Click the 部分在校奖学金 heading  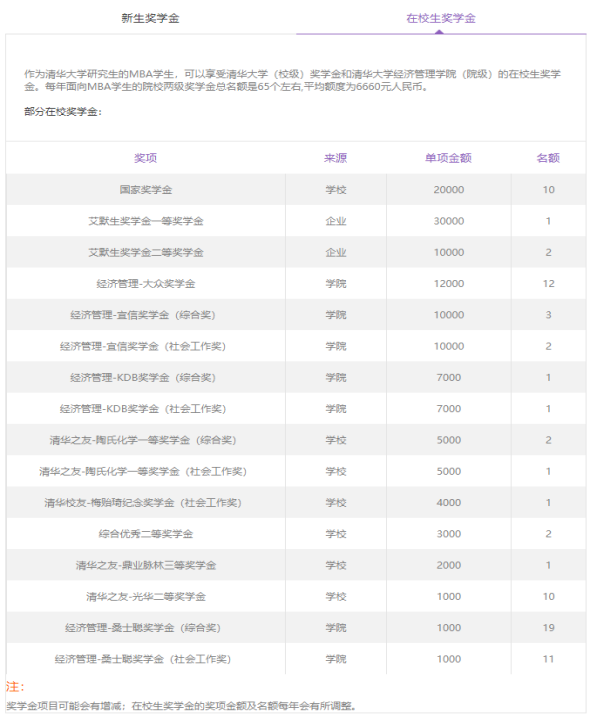click(63, 111)
